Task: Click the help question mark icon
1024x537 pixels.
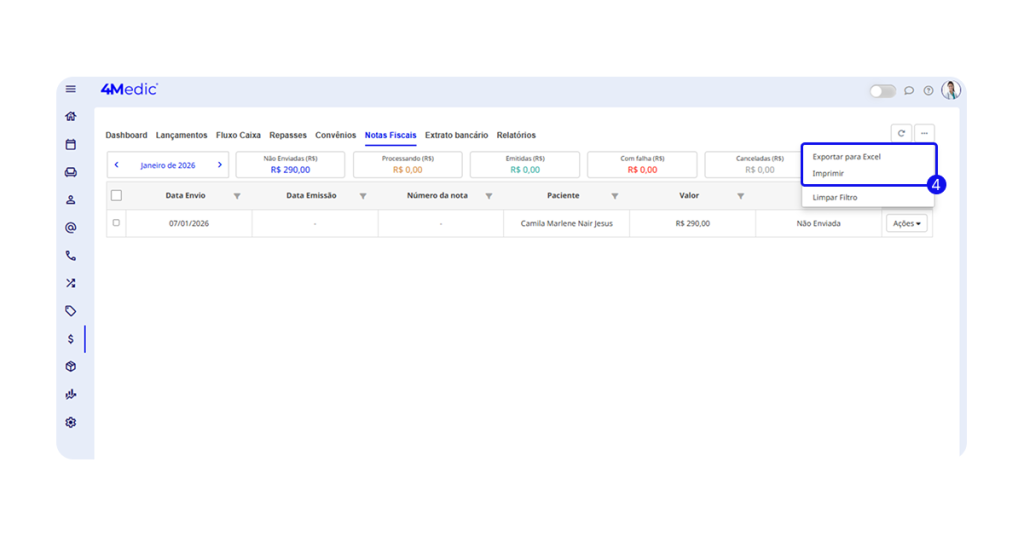Action: pyautogui.click(x=928, y=91)
